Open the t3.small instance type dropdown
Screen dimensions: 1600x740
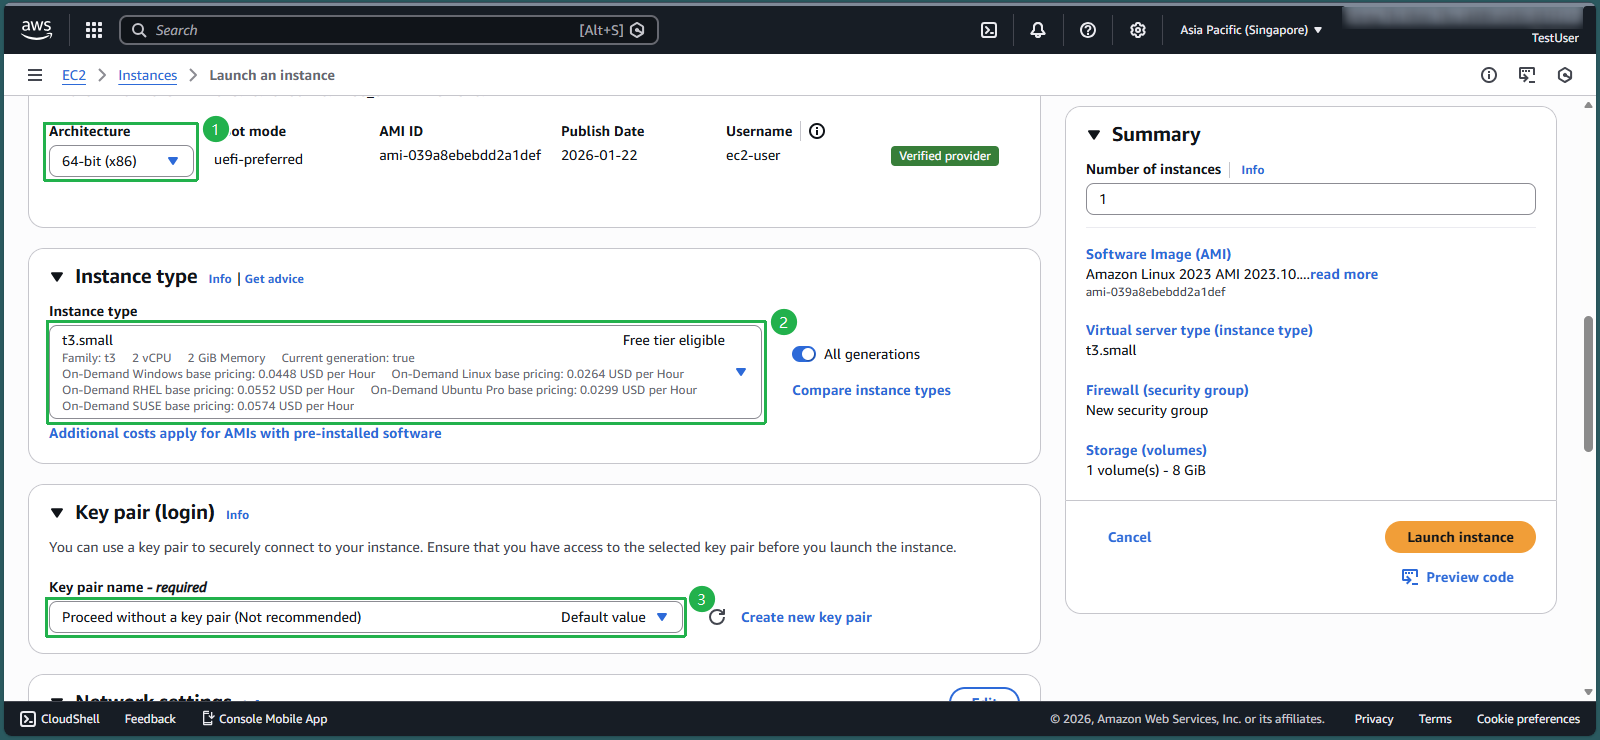click(x=405, y=372)
